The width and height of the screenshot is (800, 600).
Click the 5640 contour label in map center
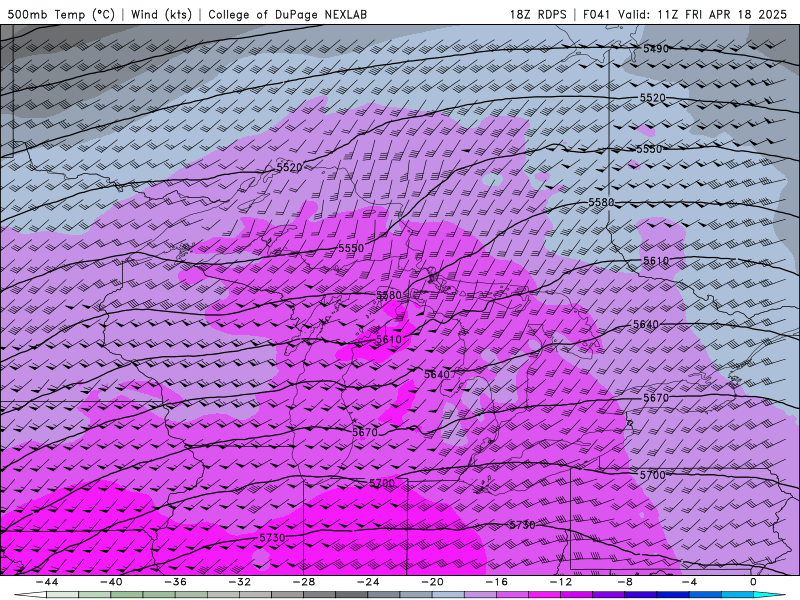[x=437, y=374]
